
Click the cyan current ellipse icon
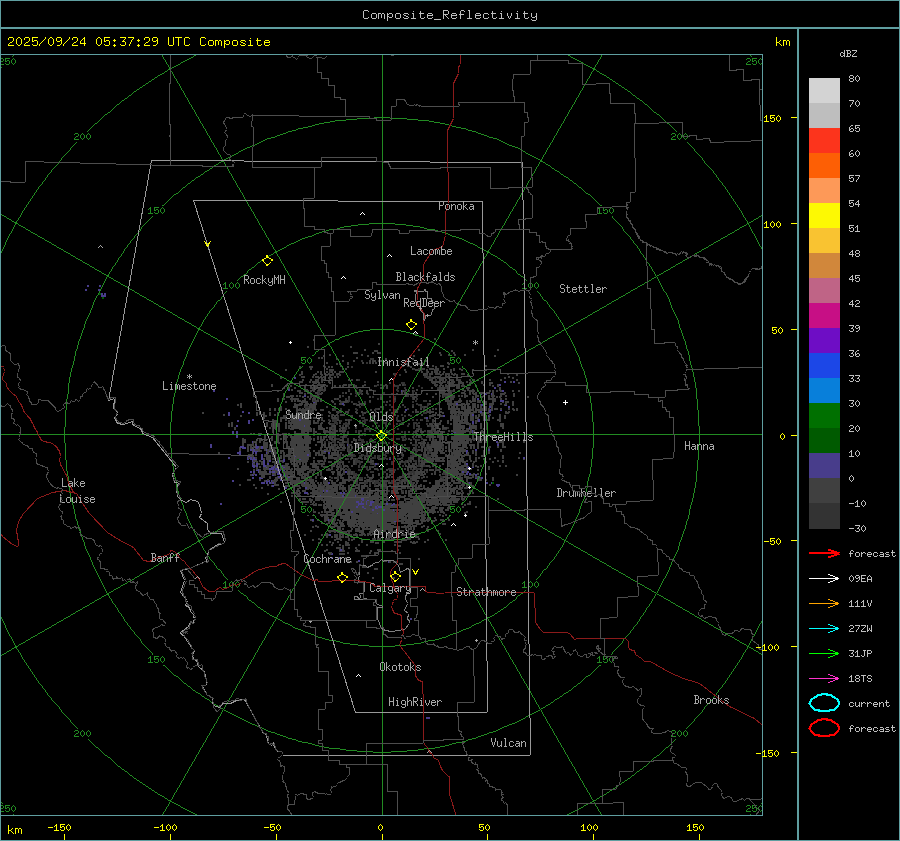[x=824, y=703]
